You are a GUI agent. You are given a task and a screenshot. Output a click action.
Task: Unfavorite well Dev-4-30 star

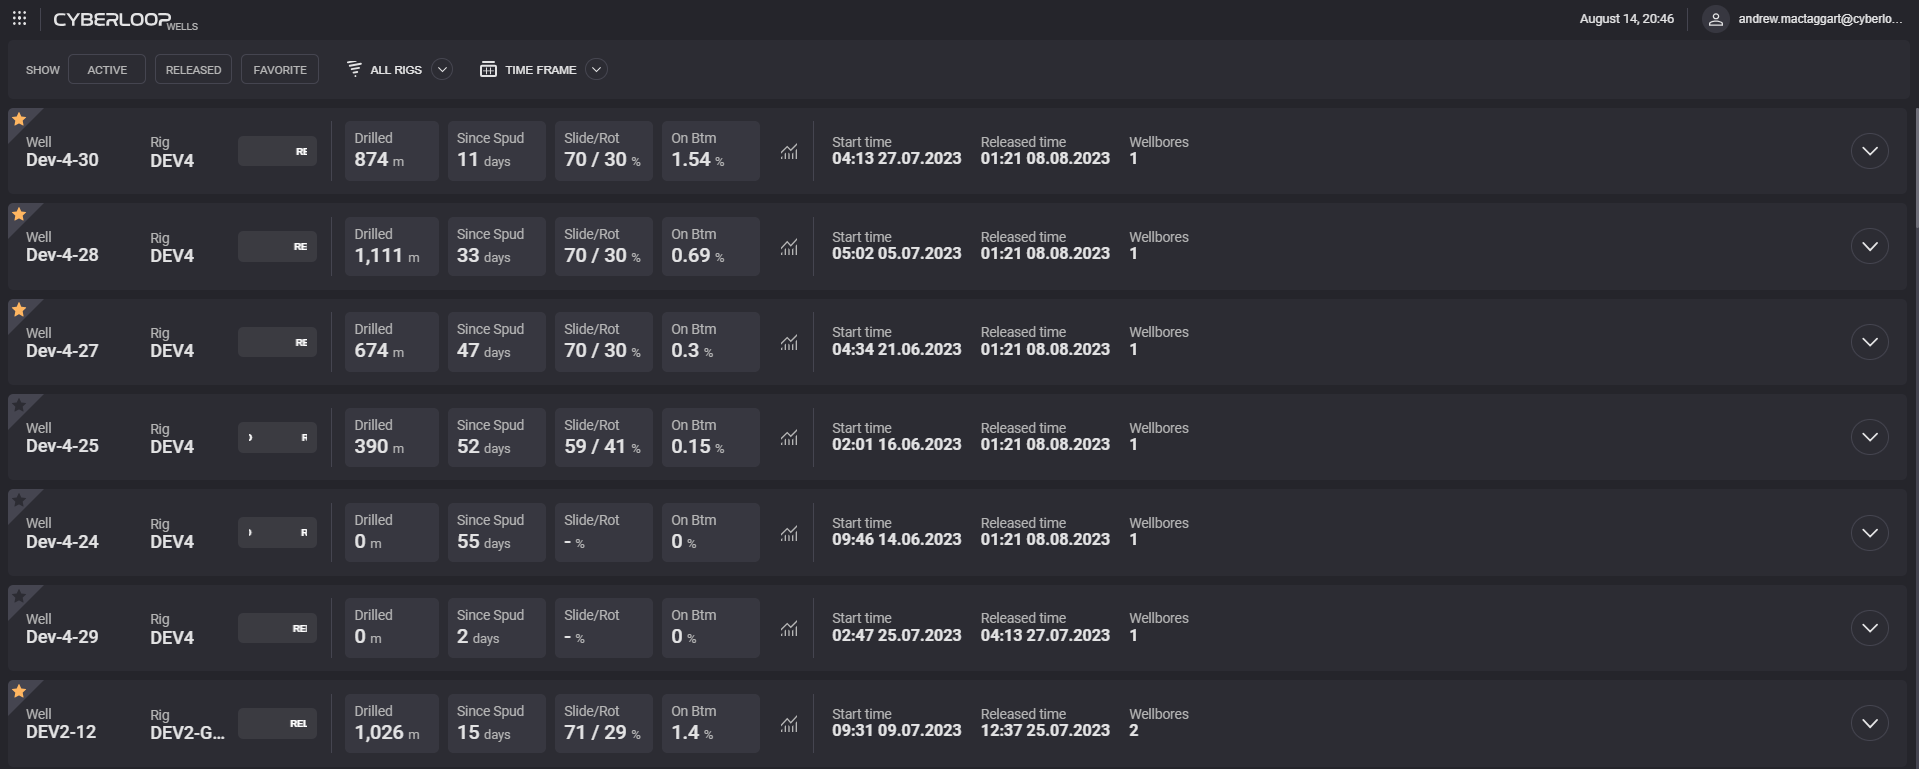point(19,119)
